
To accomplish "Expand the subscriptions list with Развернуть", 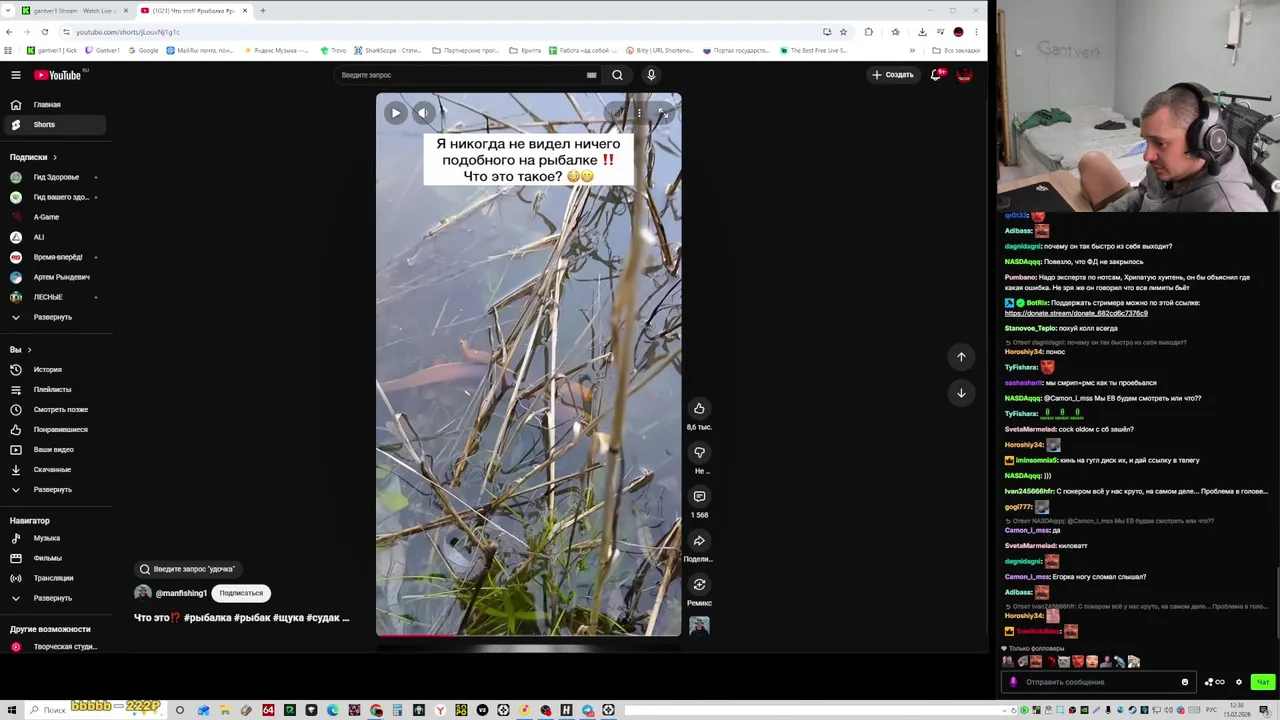I will pyautogui.click(x=55, y=317).
